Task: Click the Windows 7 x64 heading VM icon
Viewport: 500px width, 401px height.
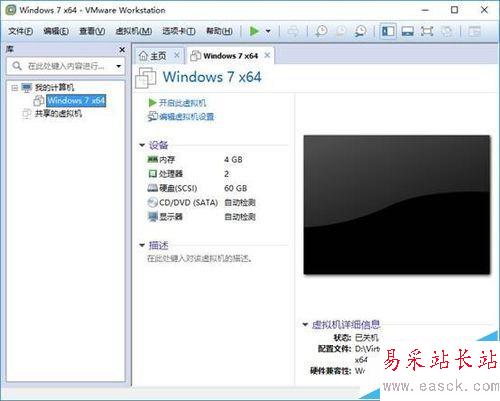Action: click(146, 78)
